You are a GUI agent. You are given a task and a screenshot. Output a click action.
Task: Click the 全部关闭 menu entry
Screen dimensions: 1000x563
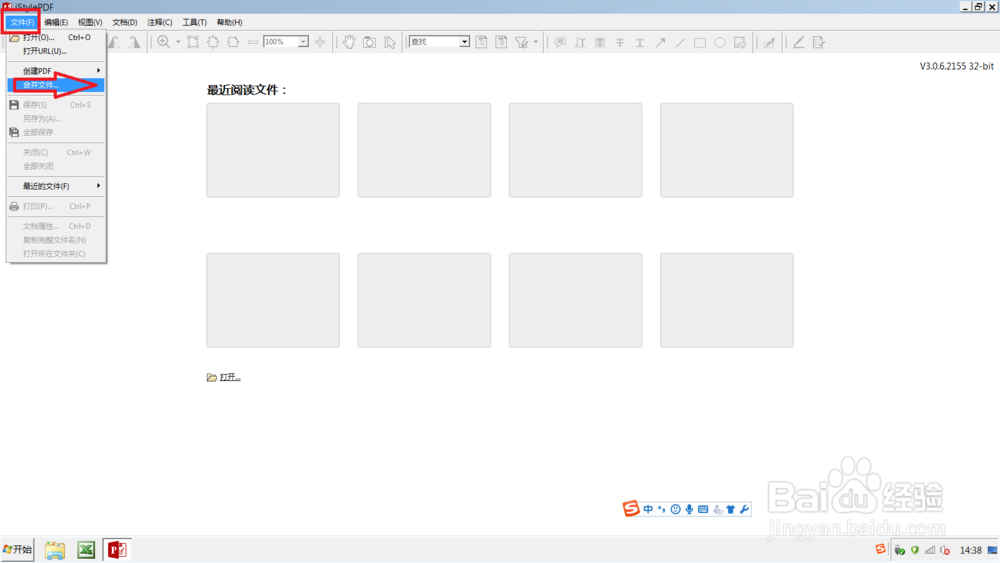pyautogui.click(x=55, y=166)
